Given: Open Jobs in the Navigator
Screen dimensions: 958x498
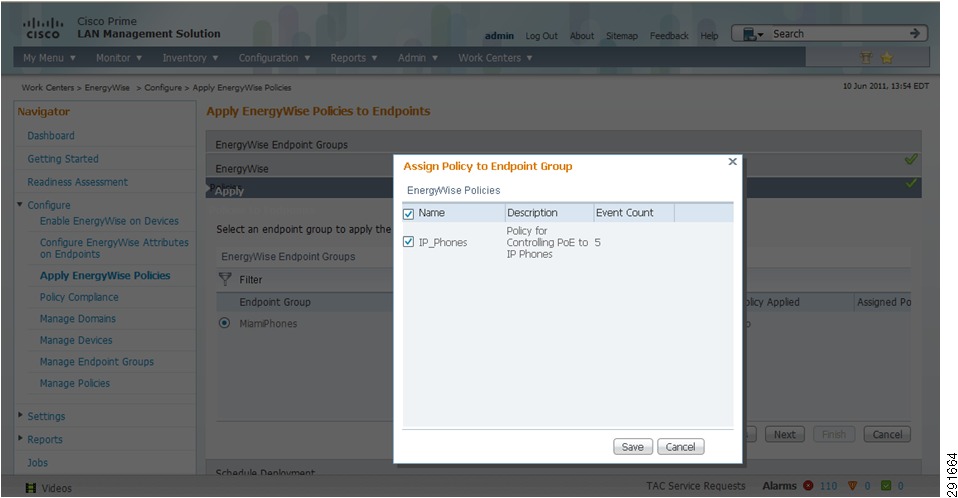Looking at the screenshot, I should coord(37,463).
